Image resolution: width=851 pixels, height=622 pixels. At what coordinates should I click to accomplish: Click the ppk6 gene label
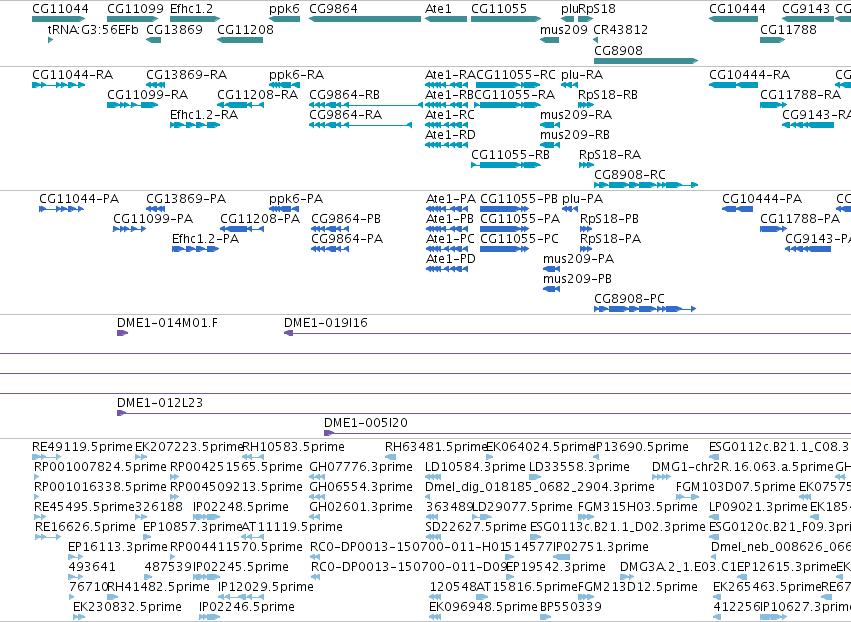click(284, 9)
